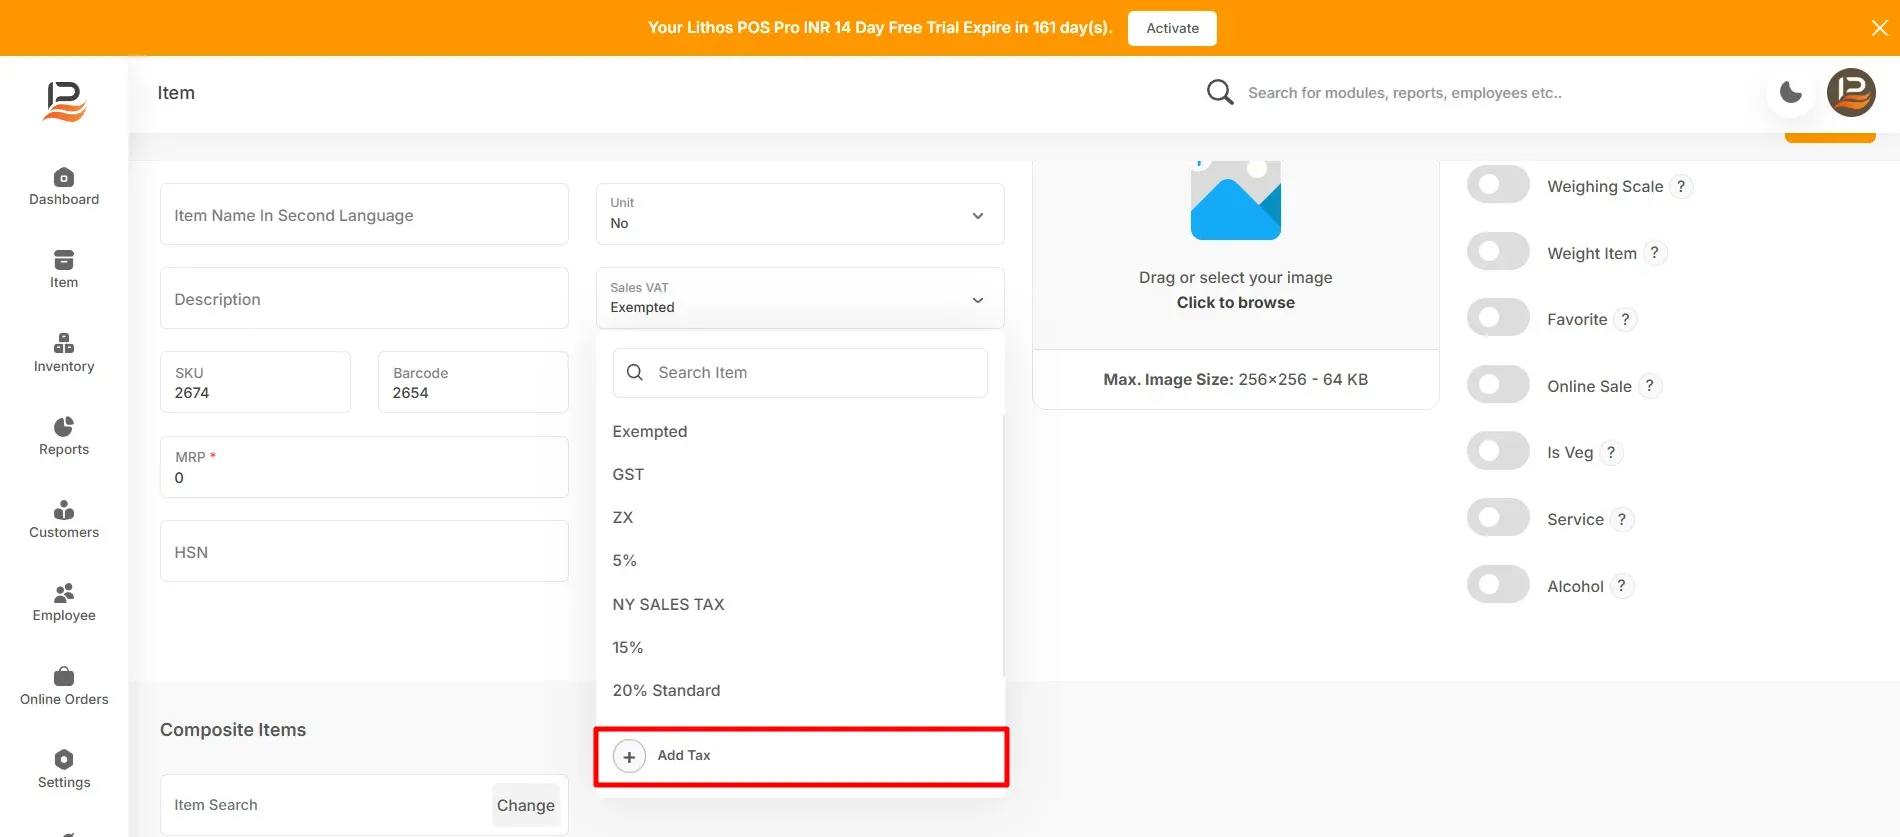Enable the Weighing Scale toggle

(1498, 185)
